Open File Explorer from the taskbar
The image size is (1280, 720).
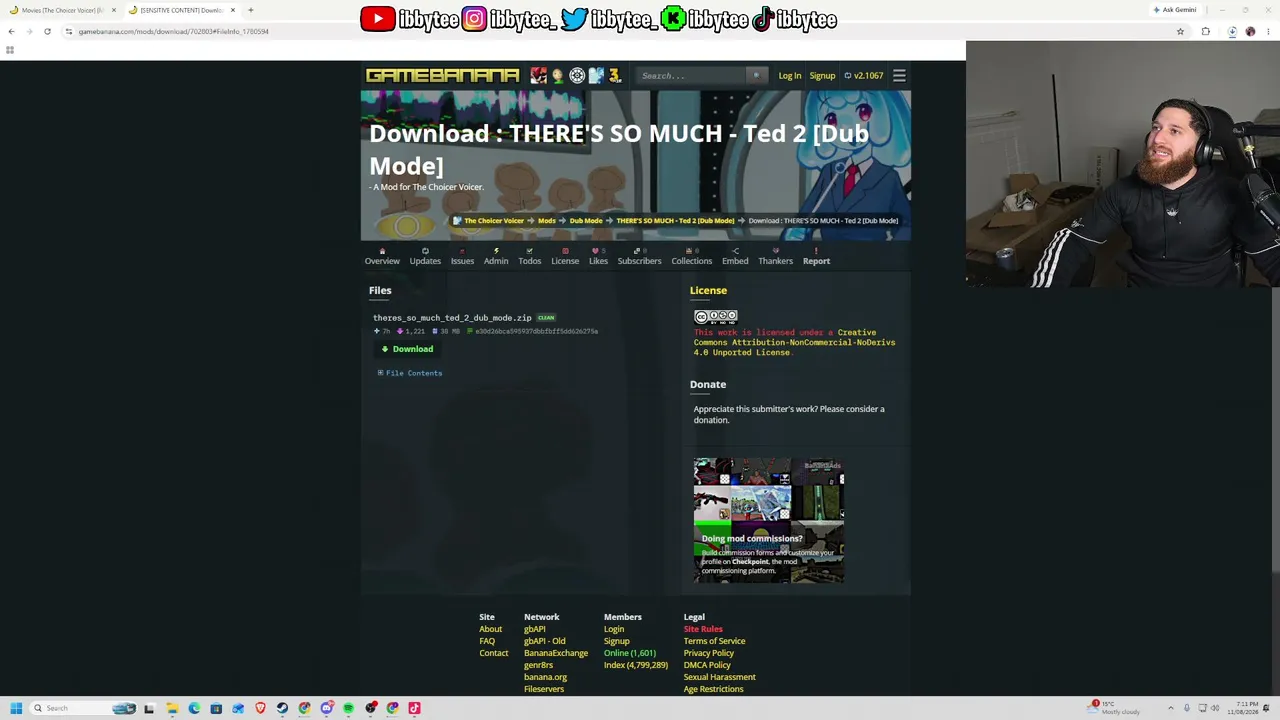click(172, 708)
